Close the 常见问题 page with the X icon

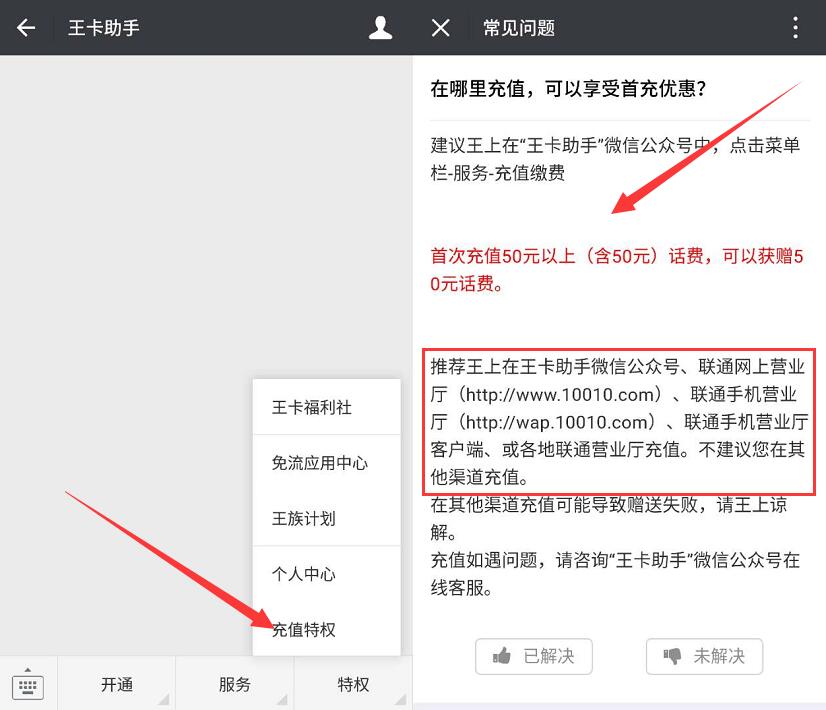[440, 27]
